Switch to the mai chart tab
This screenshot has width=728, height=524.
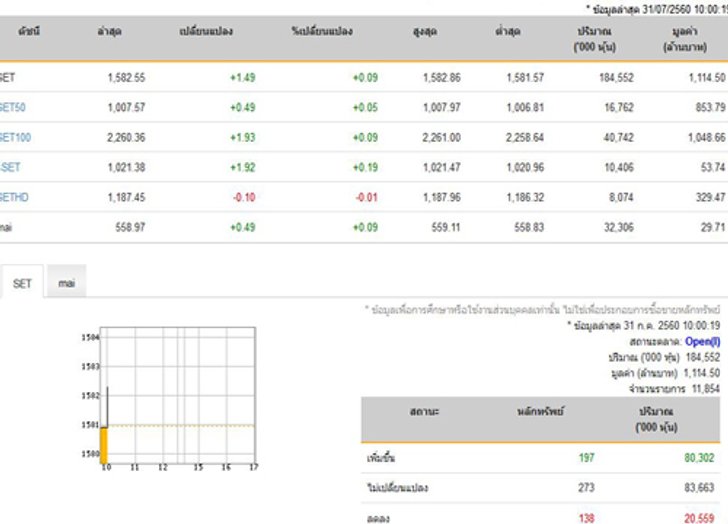pyautogui.click(x=66, y=283)
